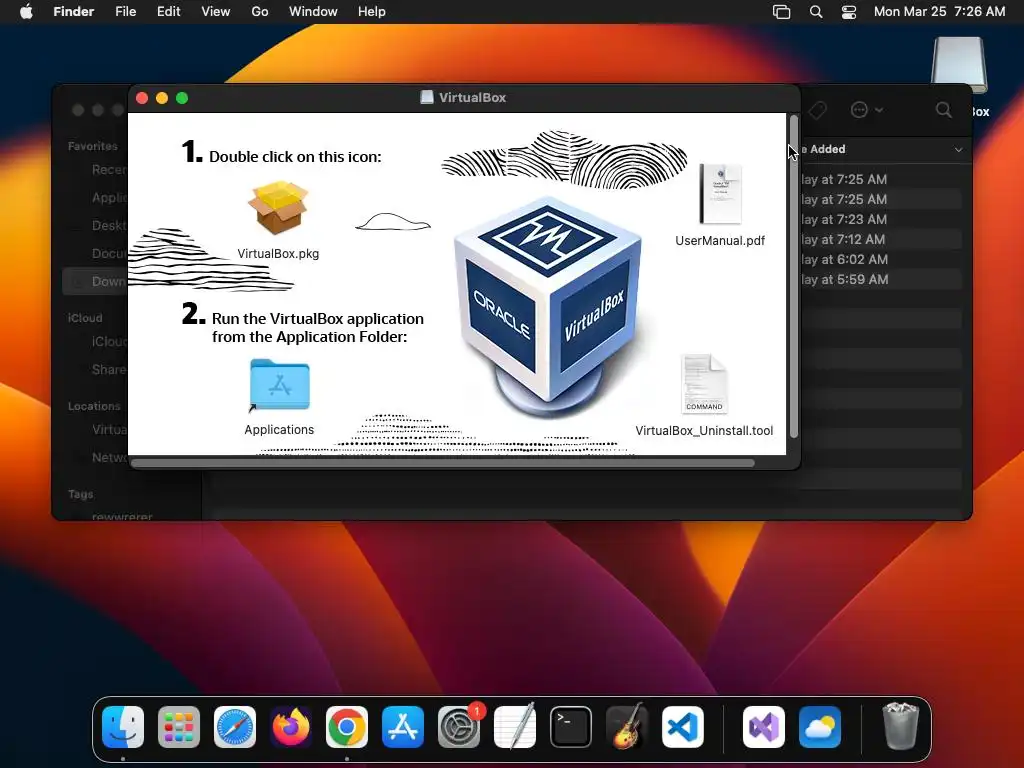This screenshot has height=768, width=1024.
Task: Click the horizontal scrollbar in VirtualBox window
Action: tap(443, 463)
